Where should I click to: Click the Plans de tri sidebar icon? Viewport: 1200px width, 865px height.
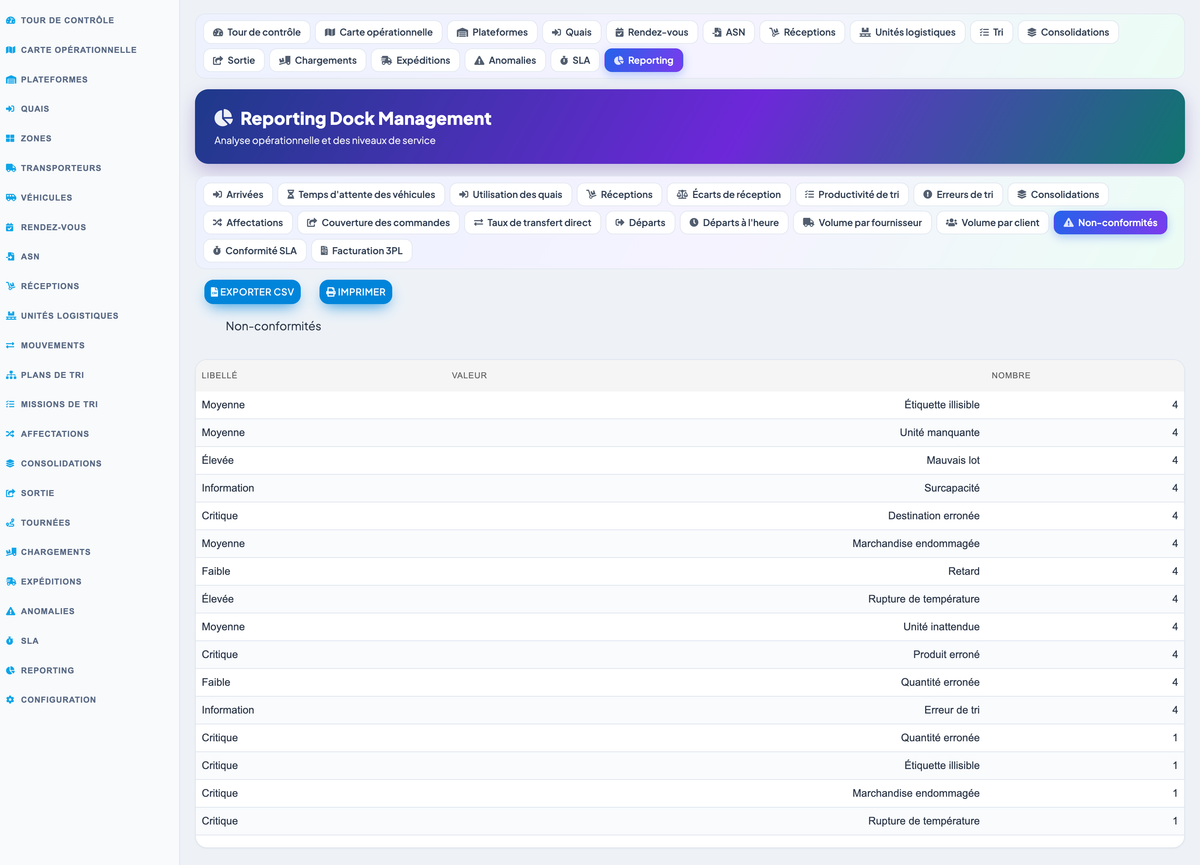point(10,374)
